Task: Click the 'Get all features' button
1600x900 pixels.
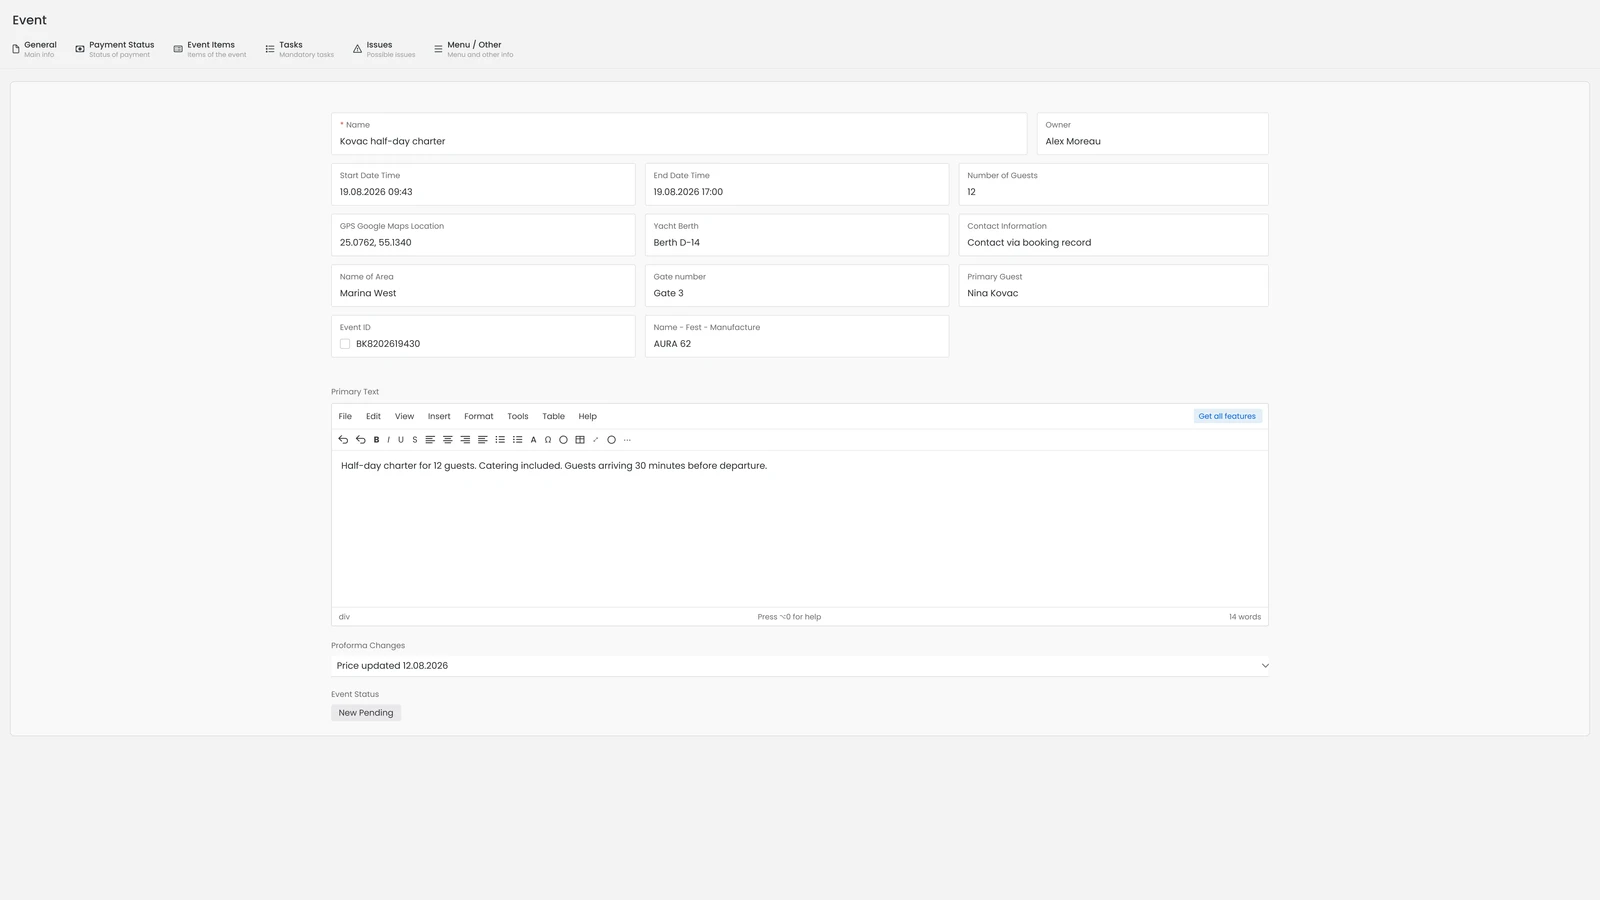Action: [1227, 416]
